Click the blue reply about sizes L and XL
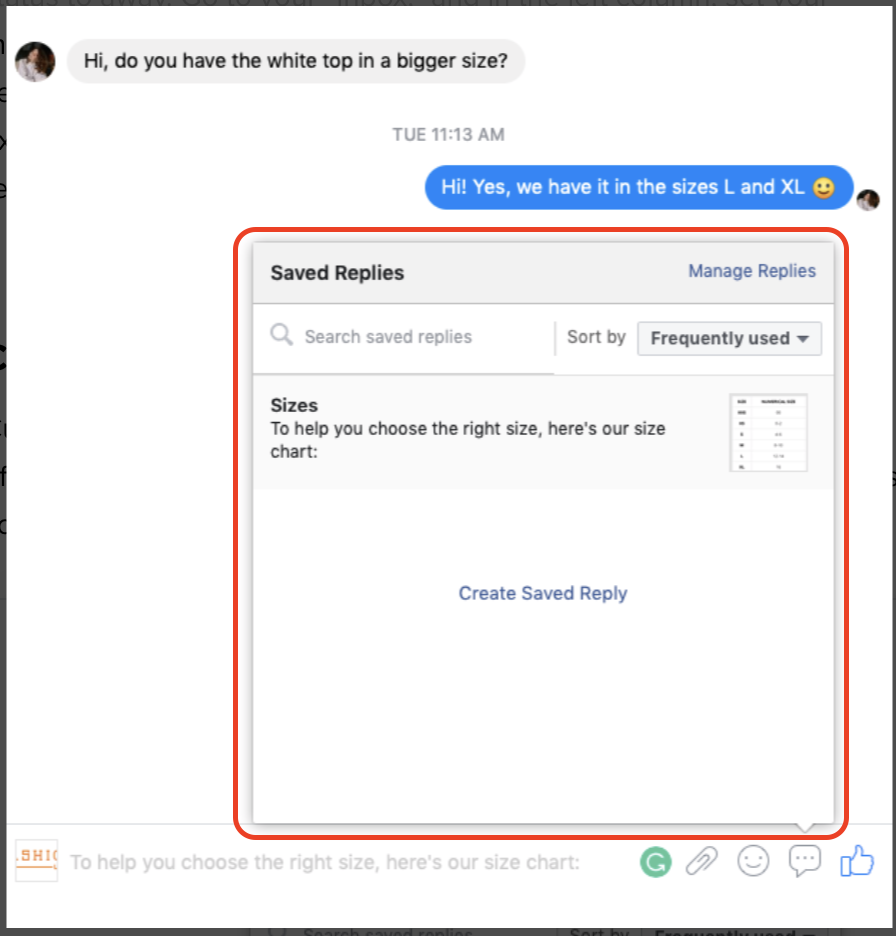 (638, 187)
